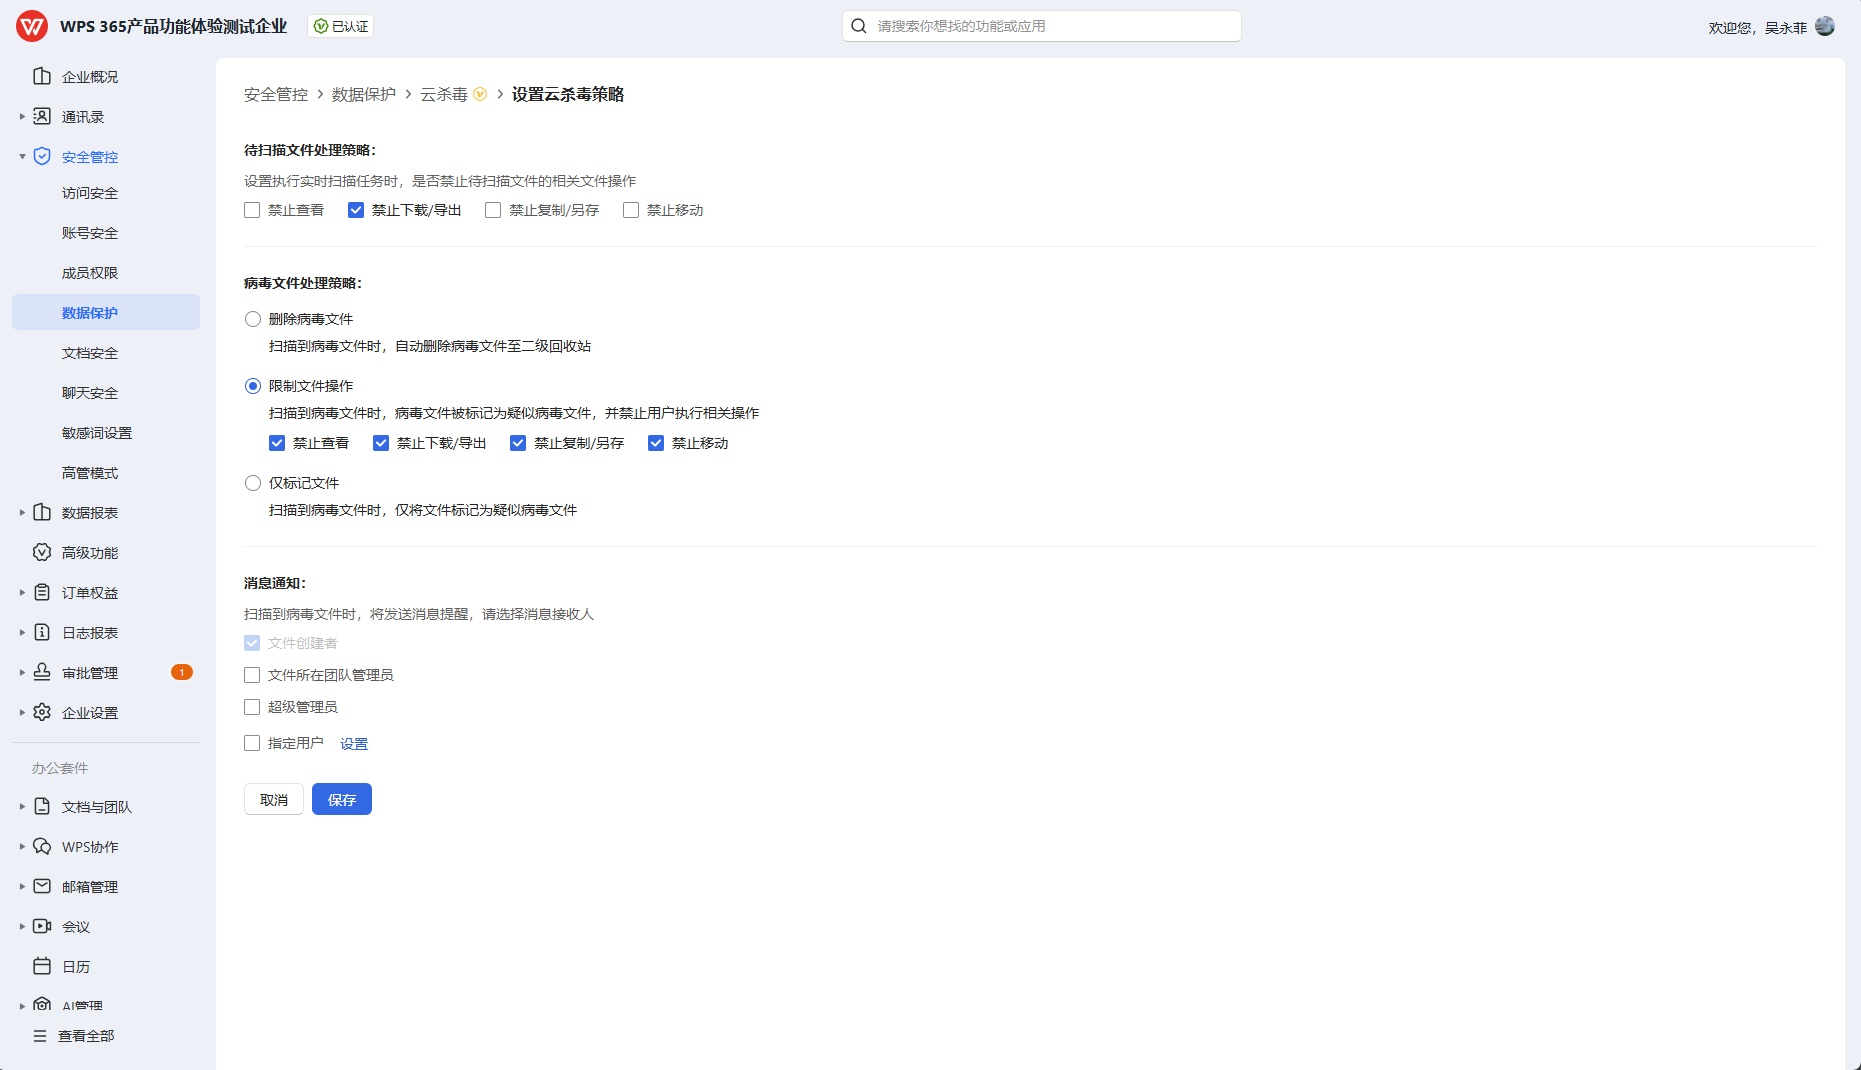Collapse the 安全管控 sidebar section
This screenshot has height=1070, width=1861.
(22, 157)
